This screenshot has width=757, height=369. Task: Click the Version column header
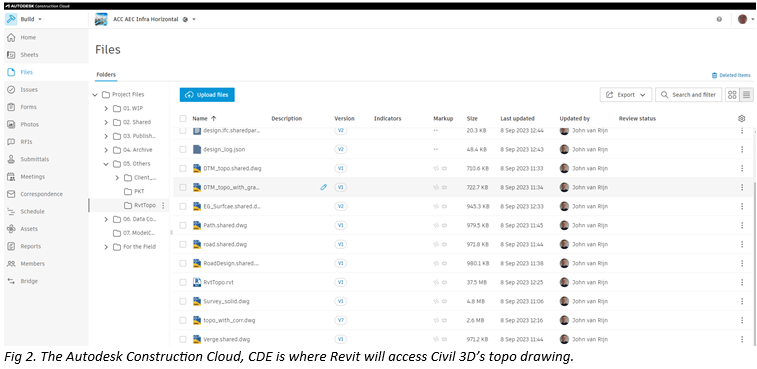point(344,118)
